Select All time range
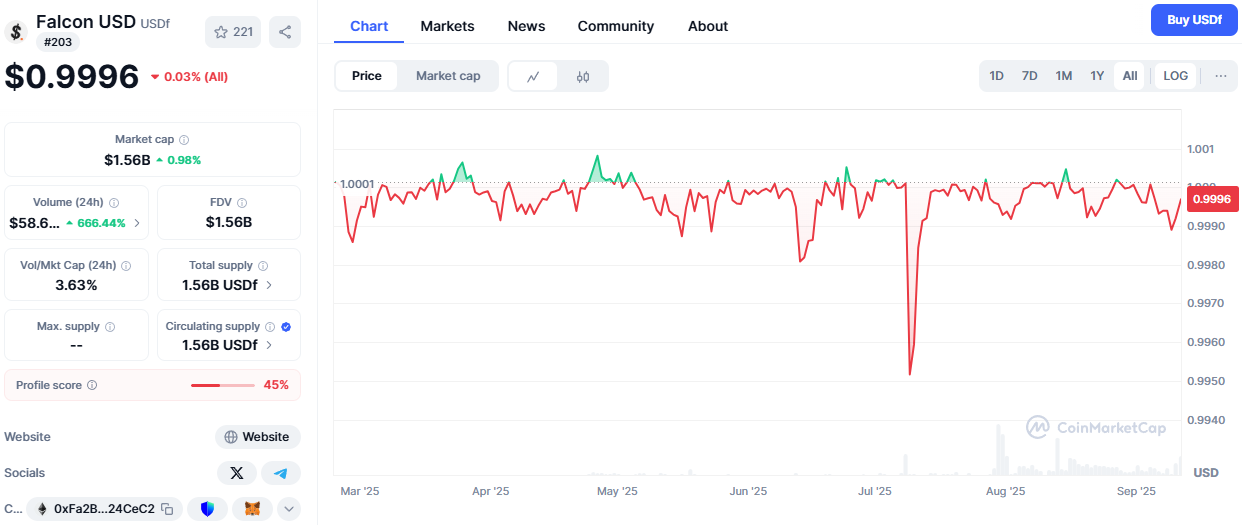1242x525 pixels. pos(1130,76)
